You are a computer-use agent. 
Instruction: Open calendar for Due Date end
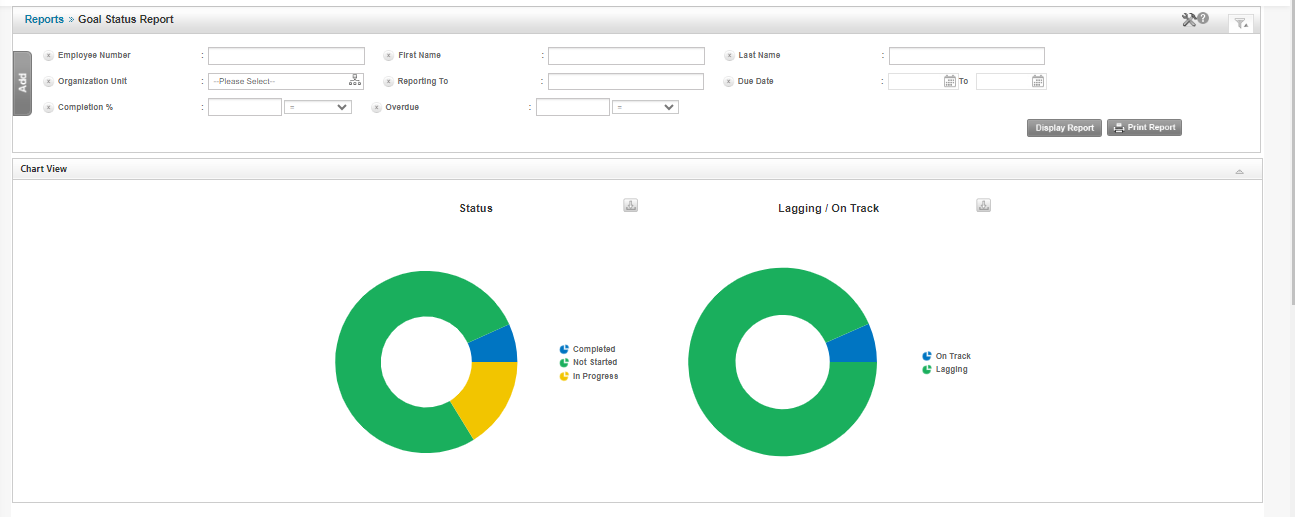[1038, 82]
